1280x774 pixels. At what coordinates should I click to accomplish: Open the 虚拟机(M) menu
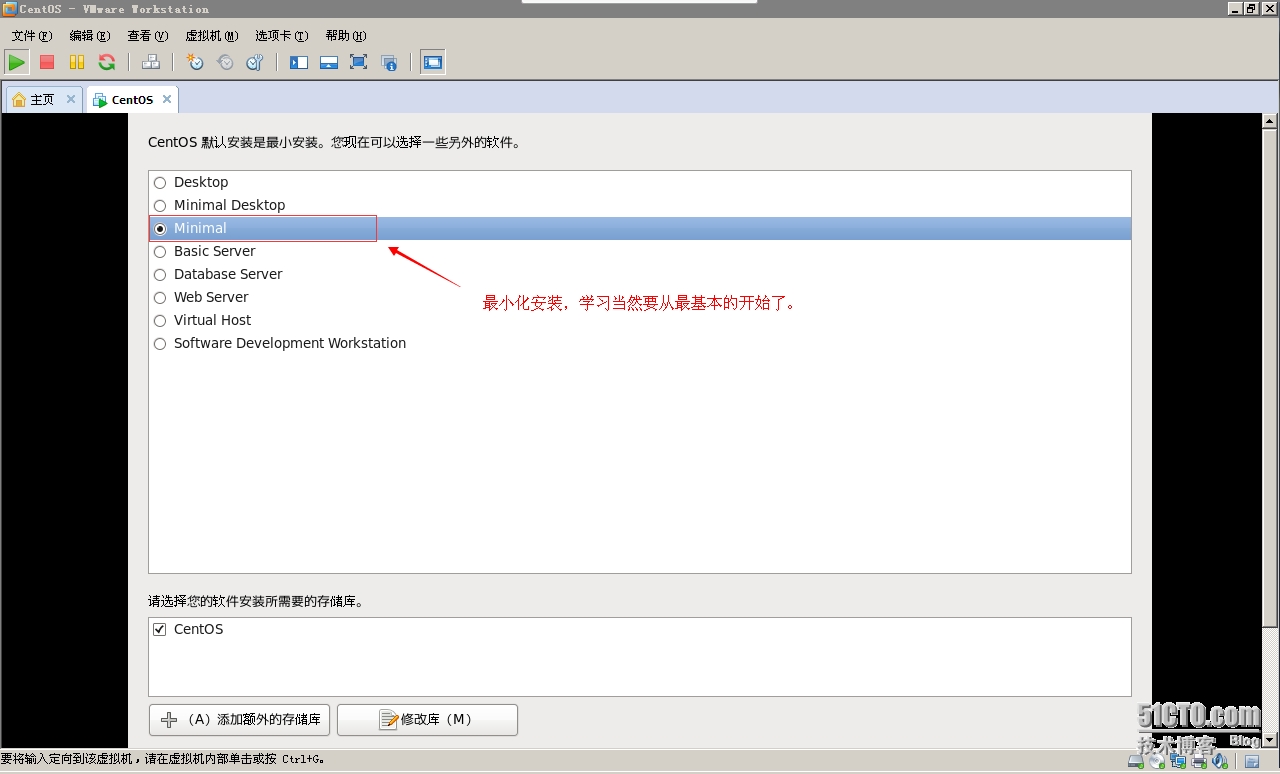coord(211,36)
